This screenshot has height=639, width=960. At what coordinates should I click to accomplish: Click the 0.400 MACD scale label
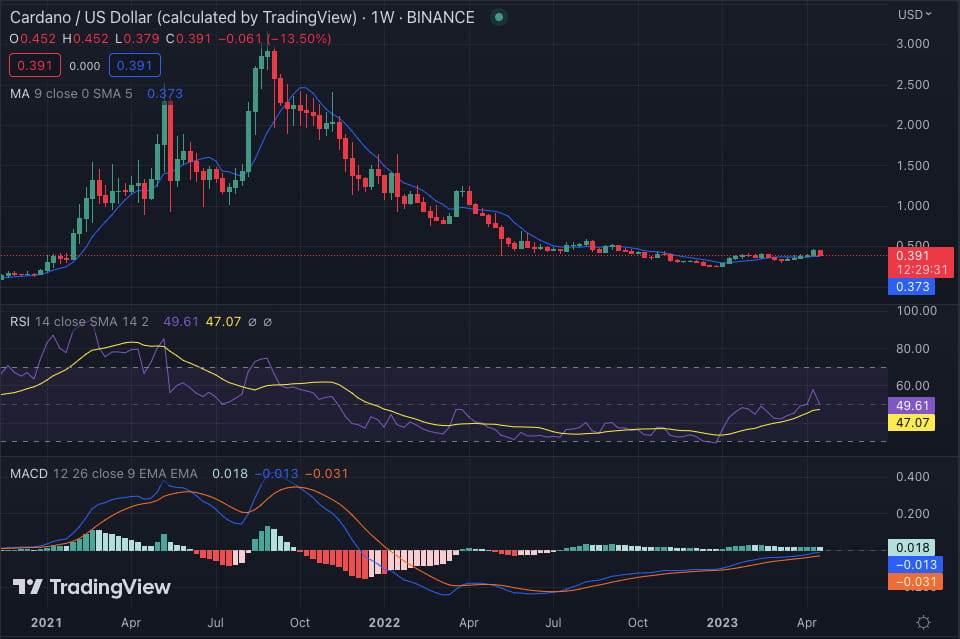click(x=913, y=476)
